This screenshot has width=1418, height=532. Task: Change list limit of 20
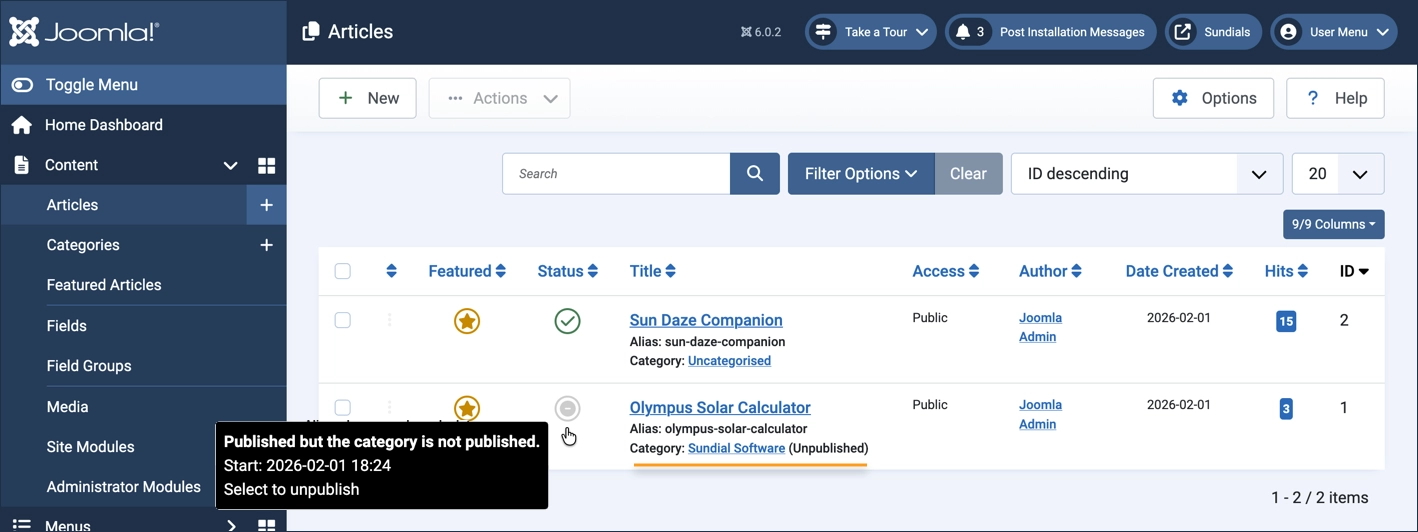(x=1338, y=174)
